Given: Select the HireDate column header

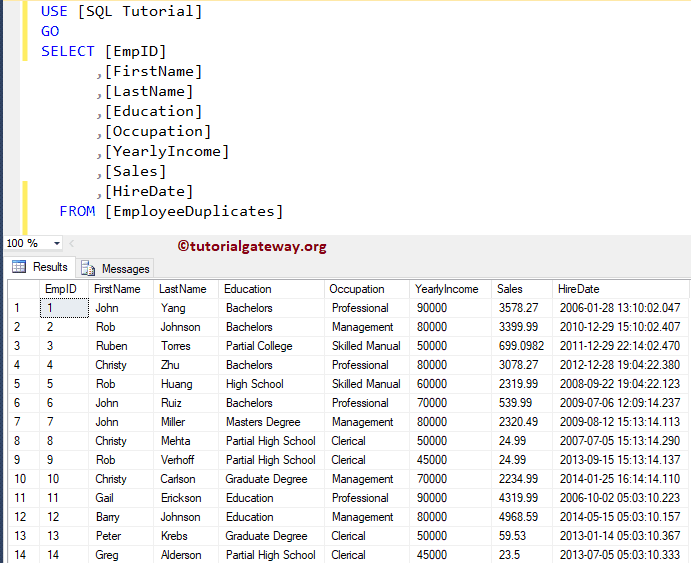Looking at the screenshot, I should click(x=579, y=289).
